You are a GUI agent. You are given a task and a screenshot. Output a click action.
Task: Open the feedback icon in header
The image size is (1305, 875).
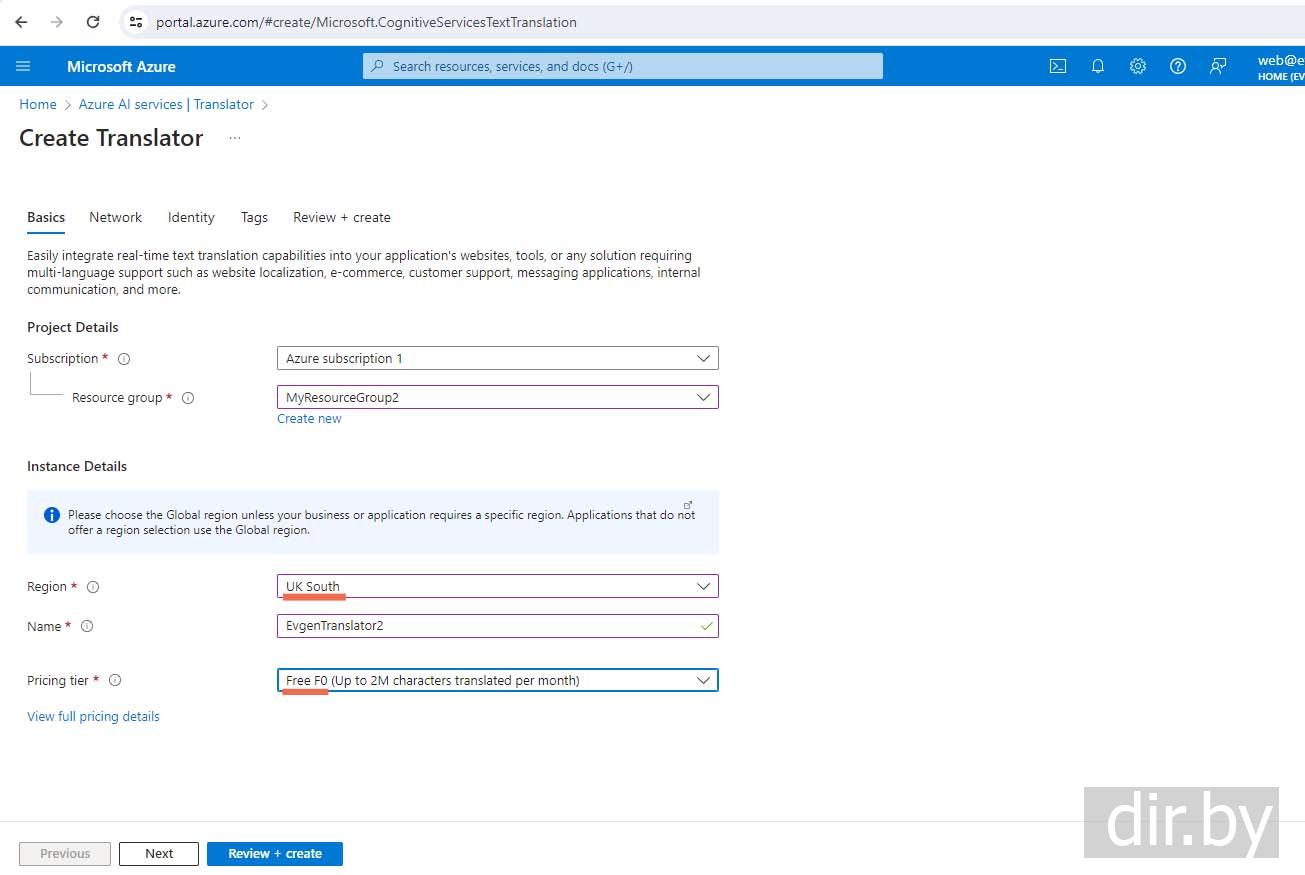(1217, 66)
